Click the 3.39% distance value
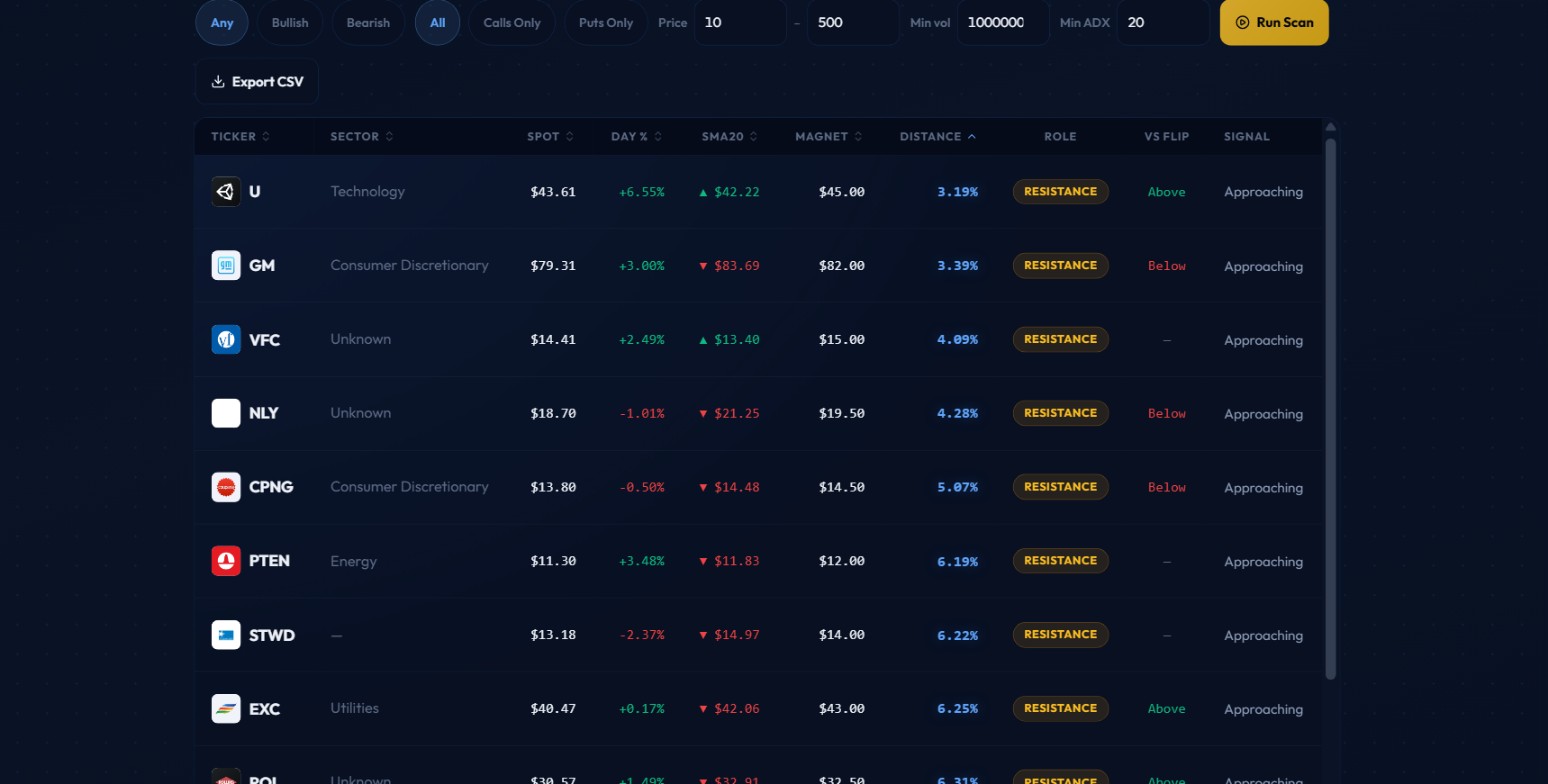Image resolution: width=1548 pixels, height=784 pixels. [957, 266]
